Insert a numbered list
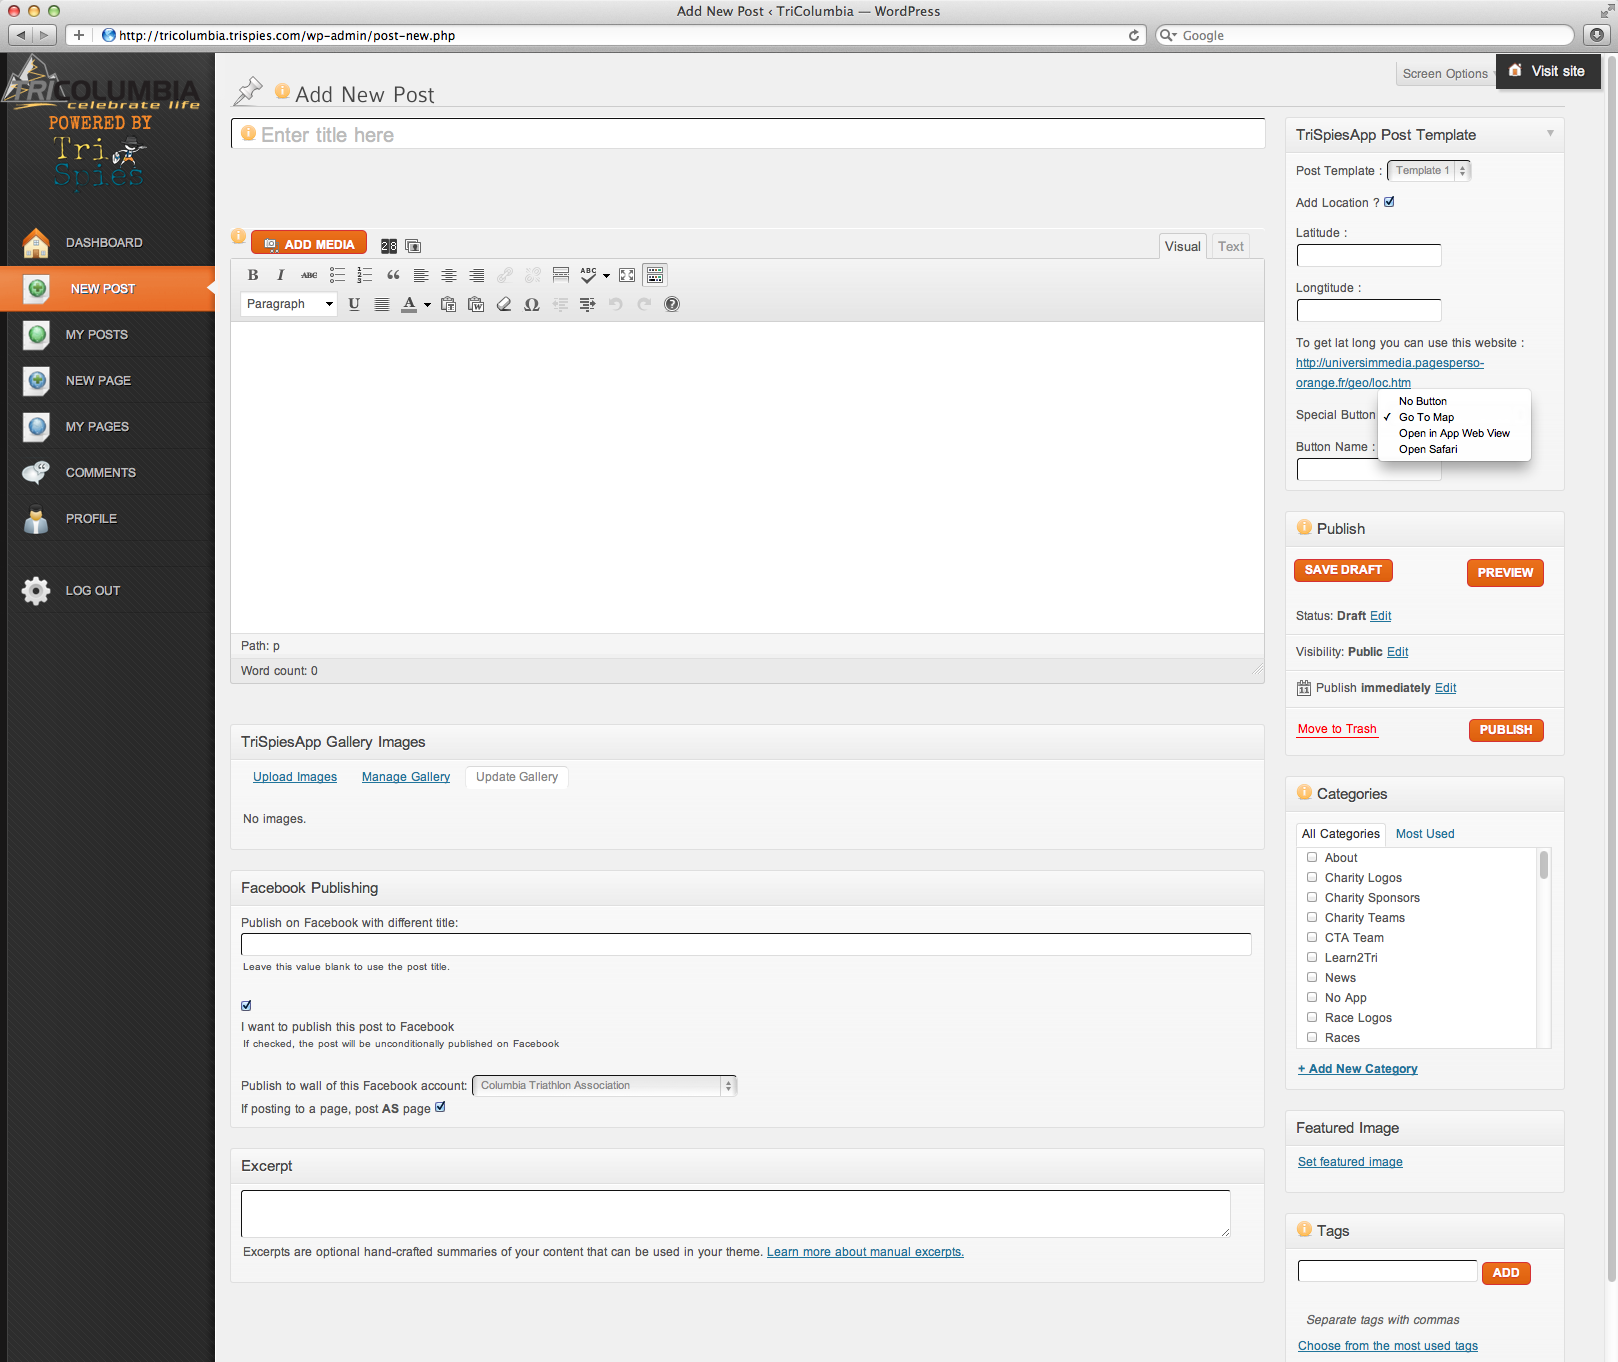 [365, 275]
